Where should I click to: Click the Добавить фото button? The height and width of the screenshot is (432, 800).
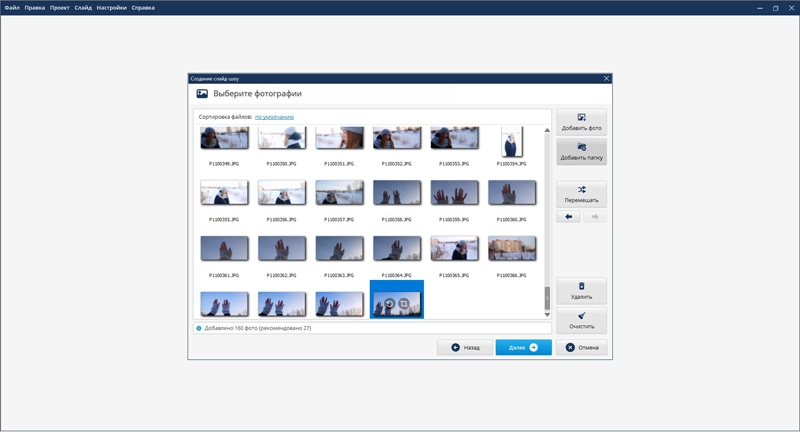click(581, 122)
